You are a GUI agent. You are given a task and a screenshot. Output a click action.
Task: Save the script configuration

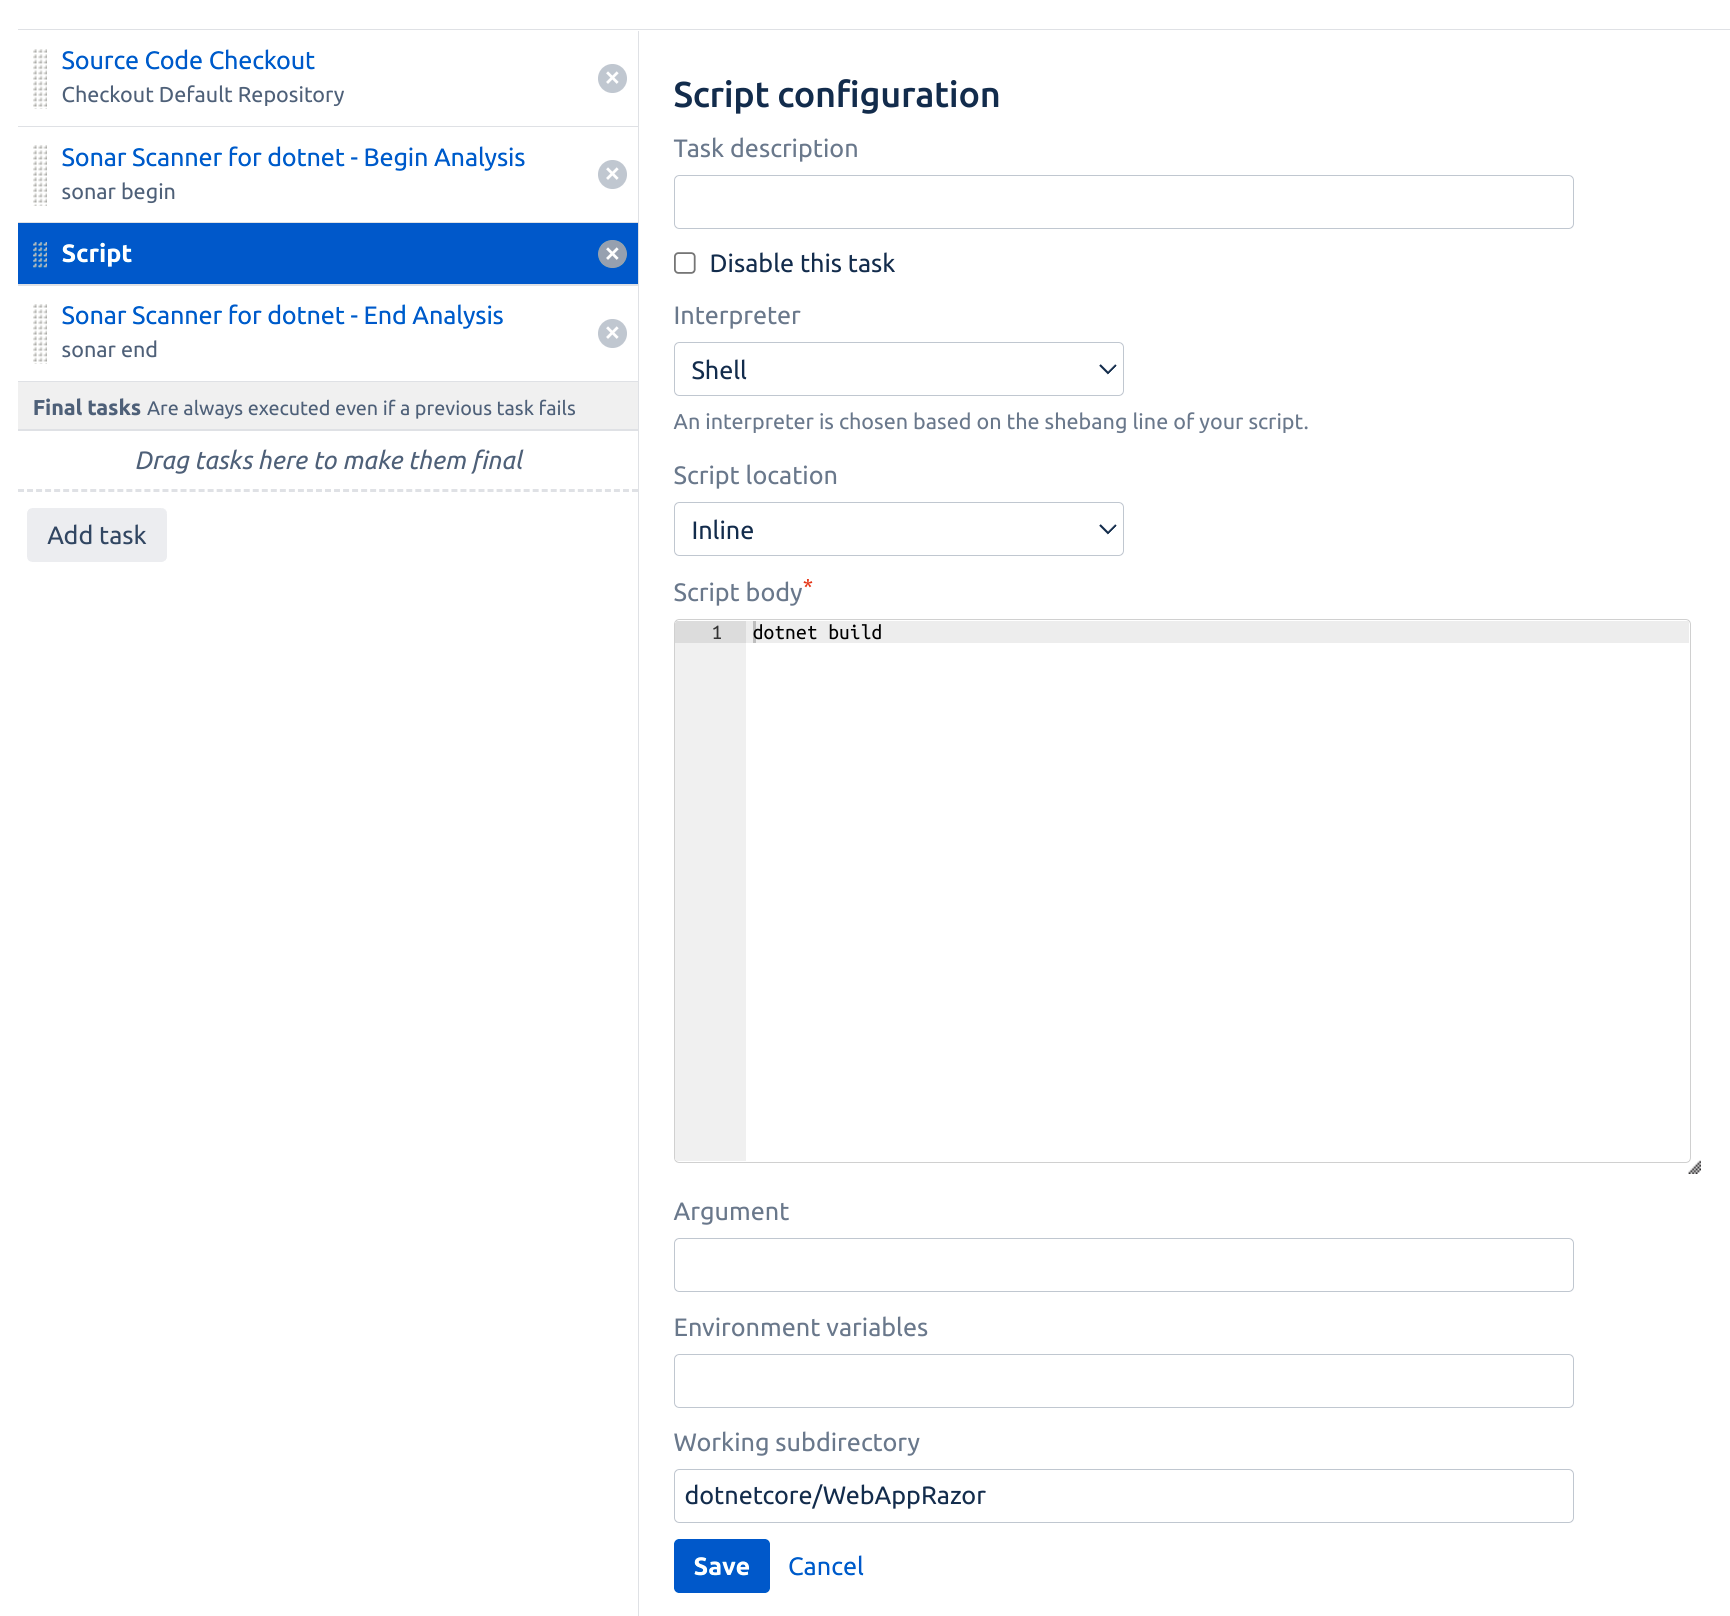pos(721,1566)
